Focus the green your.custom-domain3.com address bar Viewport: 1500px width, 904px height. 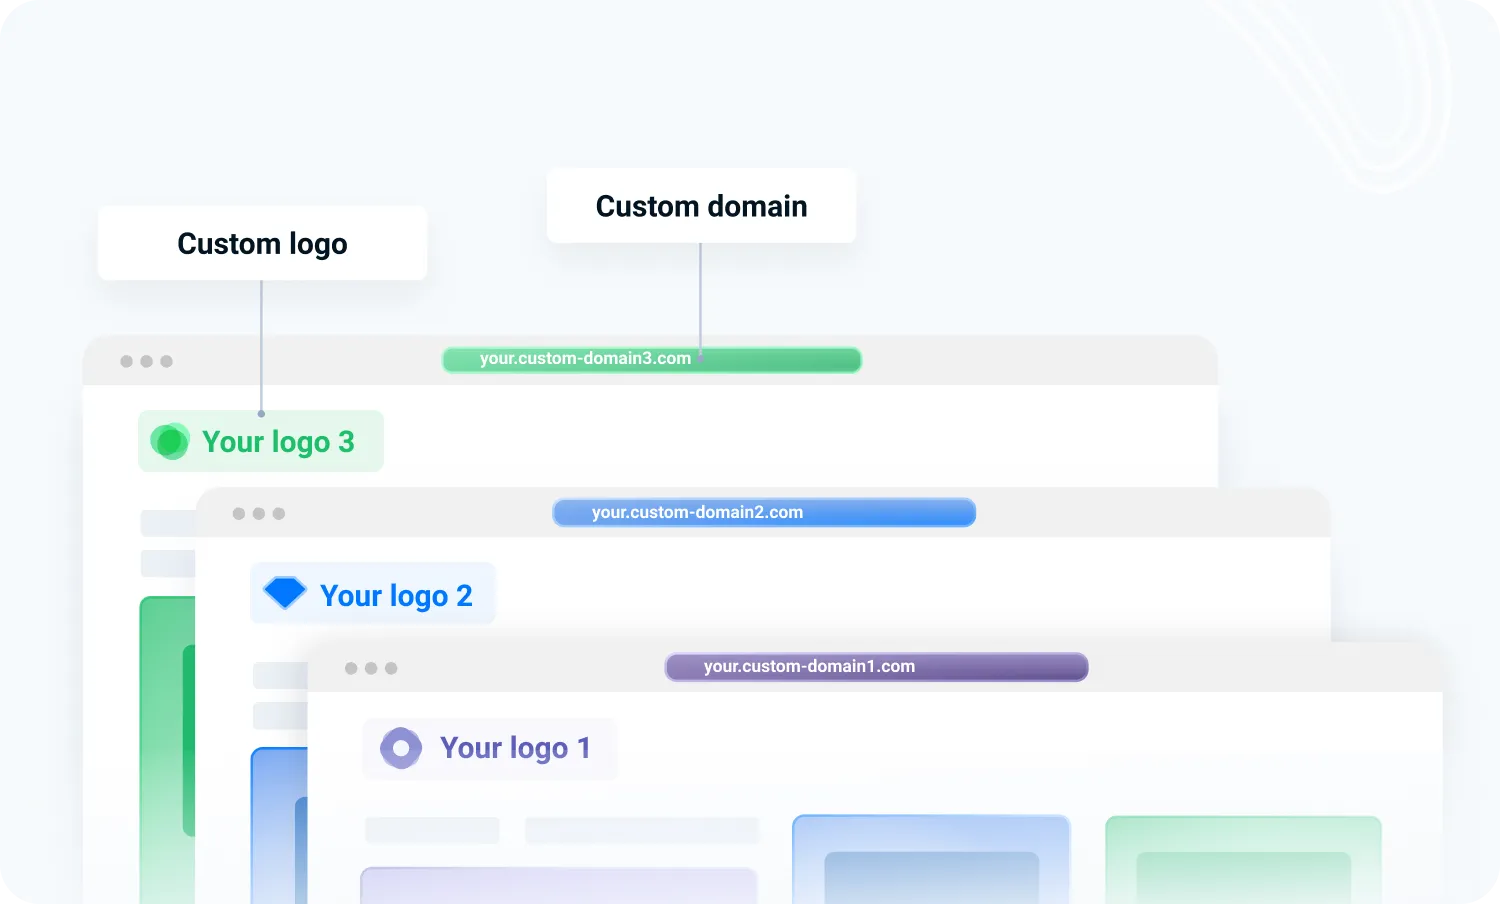tap(652, 359)
